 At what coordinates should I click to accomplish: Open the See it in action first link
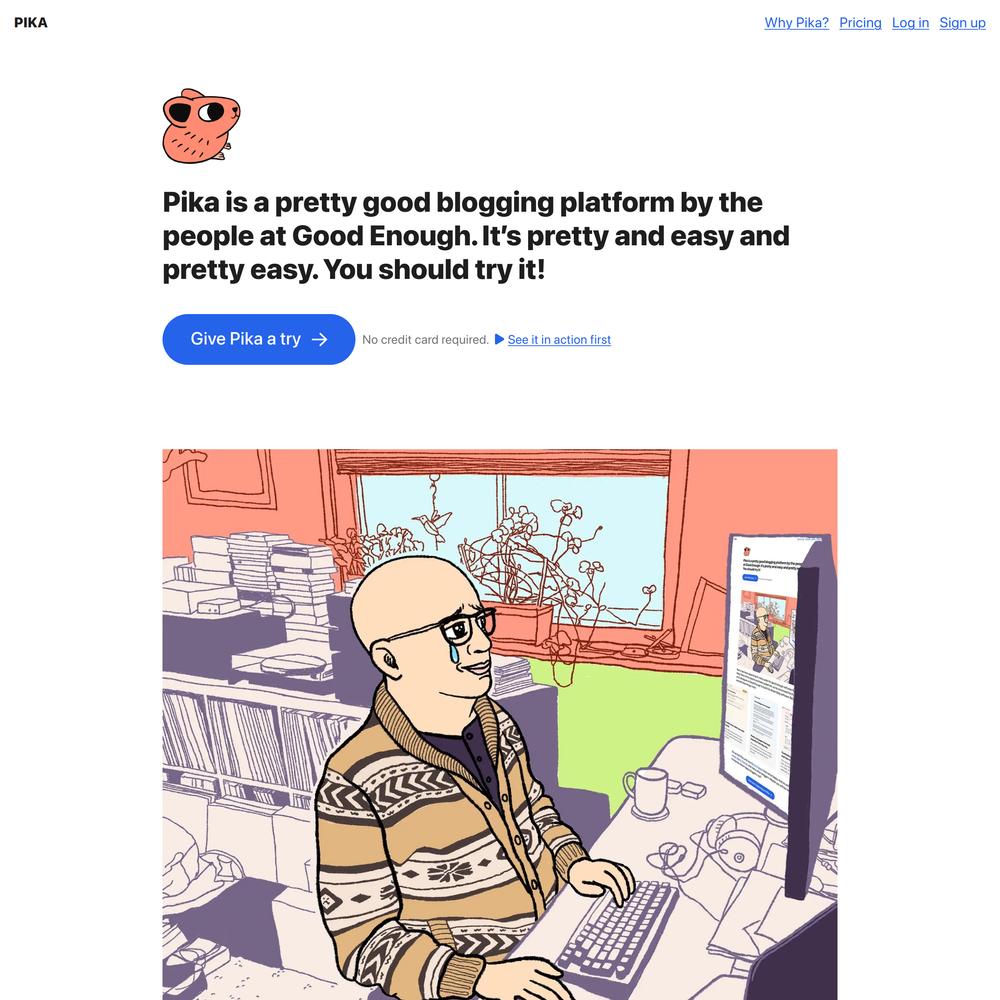click(x=559, y=340)
